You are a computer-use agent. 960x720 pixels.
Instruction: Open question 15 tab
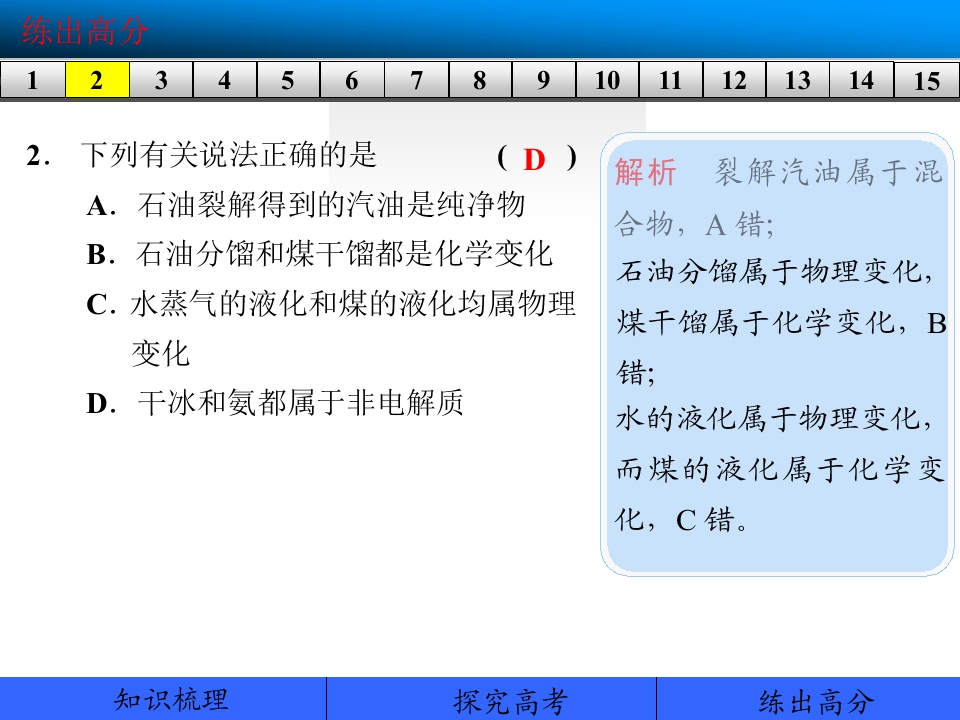pos(927,80)
